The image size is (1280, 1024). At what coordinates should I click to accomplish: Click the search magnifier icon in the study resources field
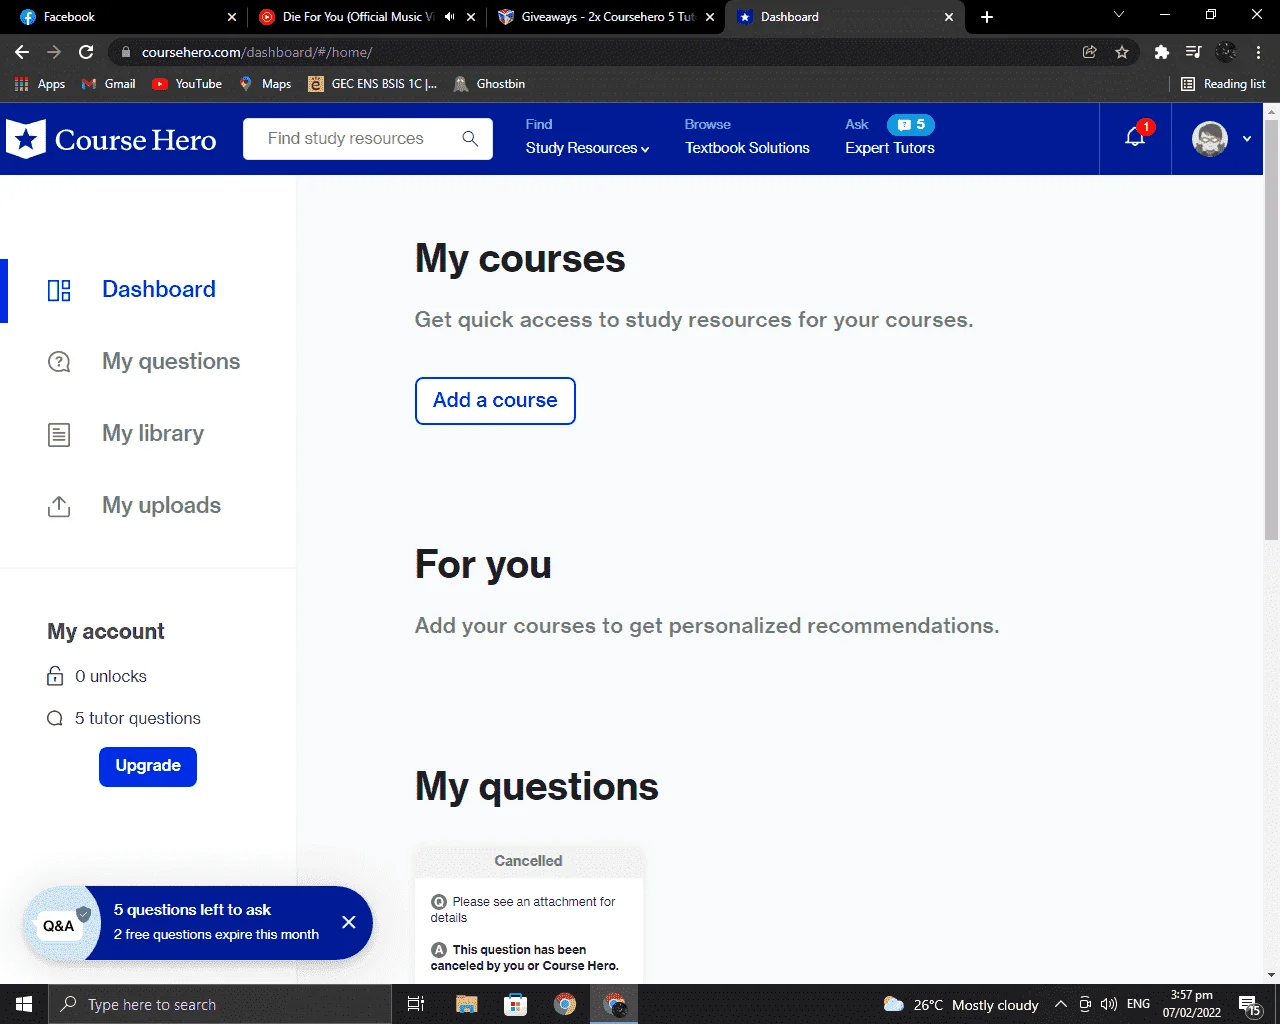470,139
